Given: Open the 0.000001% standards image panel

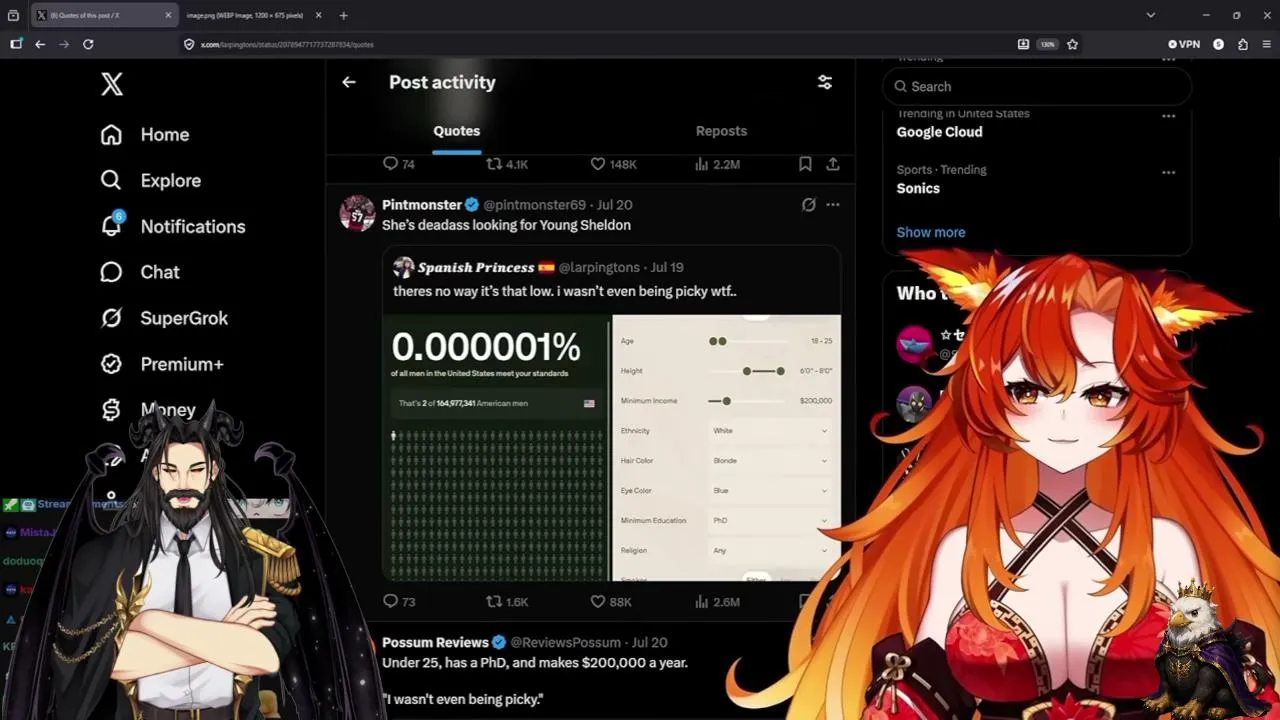Looking at the screenshot, I should [497, 448].
